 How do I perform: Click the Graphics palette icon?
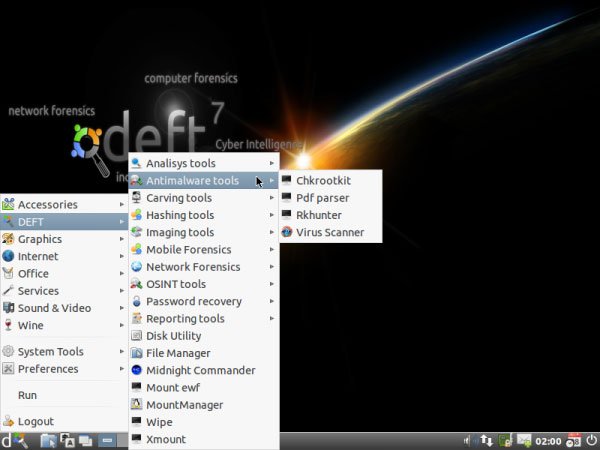[8, 239]
